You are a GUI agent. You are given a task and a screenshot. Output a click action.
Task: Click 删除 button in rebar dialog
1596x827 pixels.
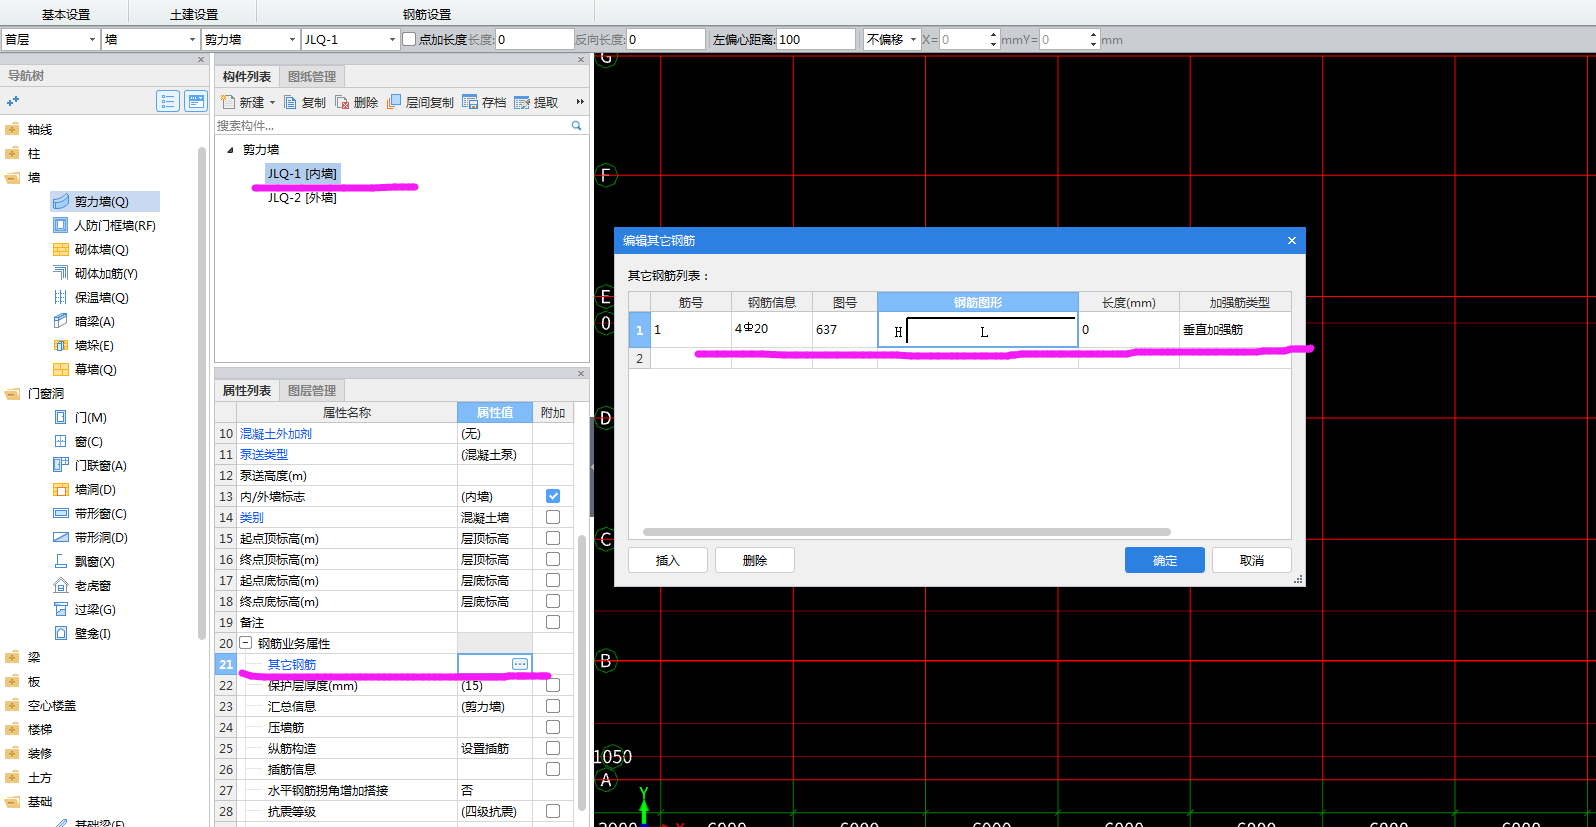755,560
